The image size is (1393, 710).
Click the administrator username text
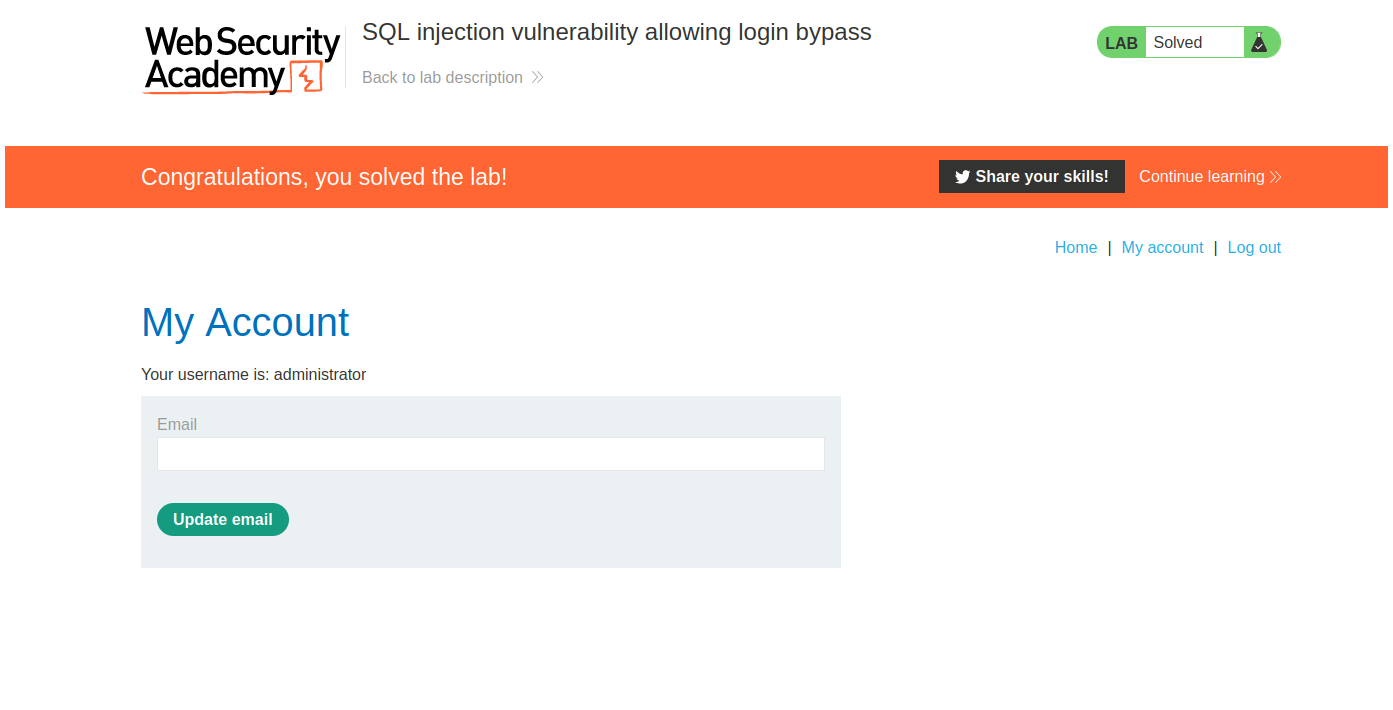click(320, 375)
